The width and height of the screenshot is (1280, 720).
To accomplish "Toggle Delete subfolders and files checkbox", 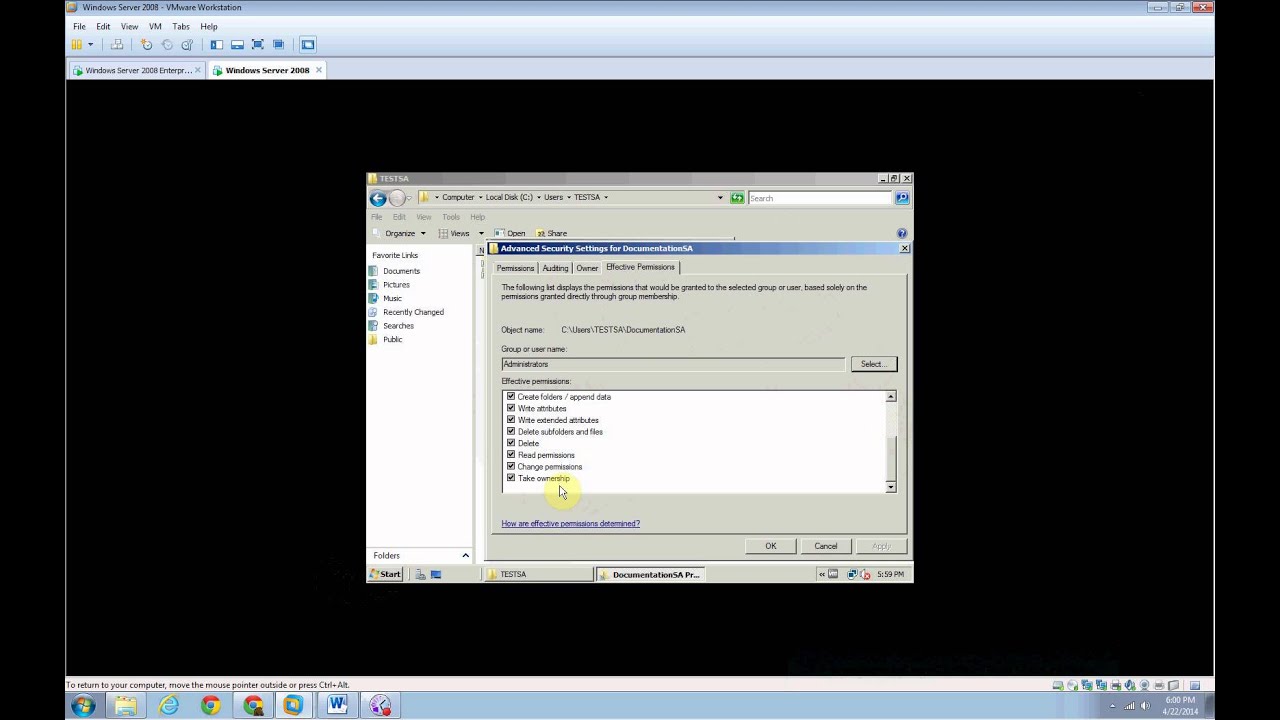I will tap(511, 431).
